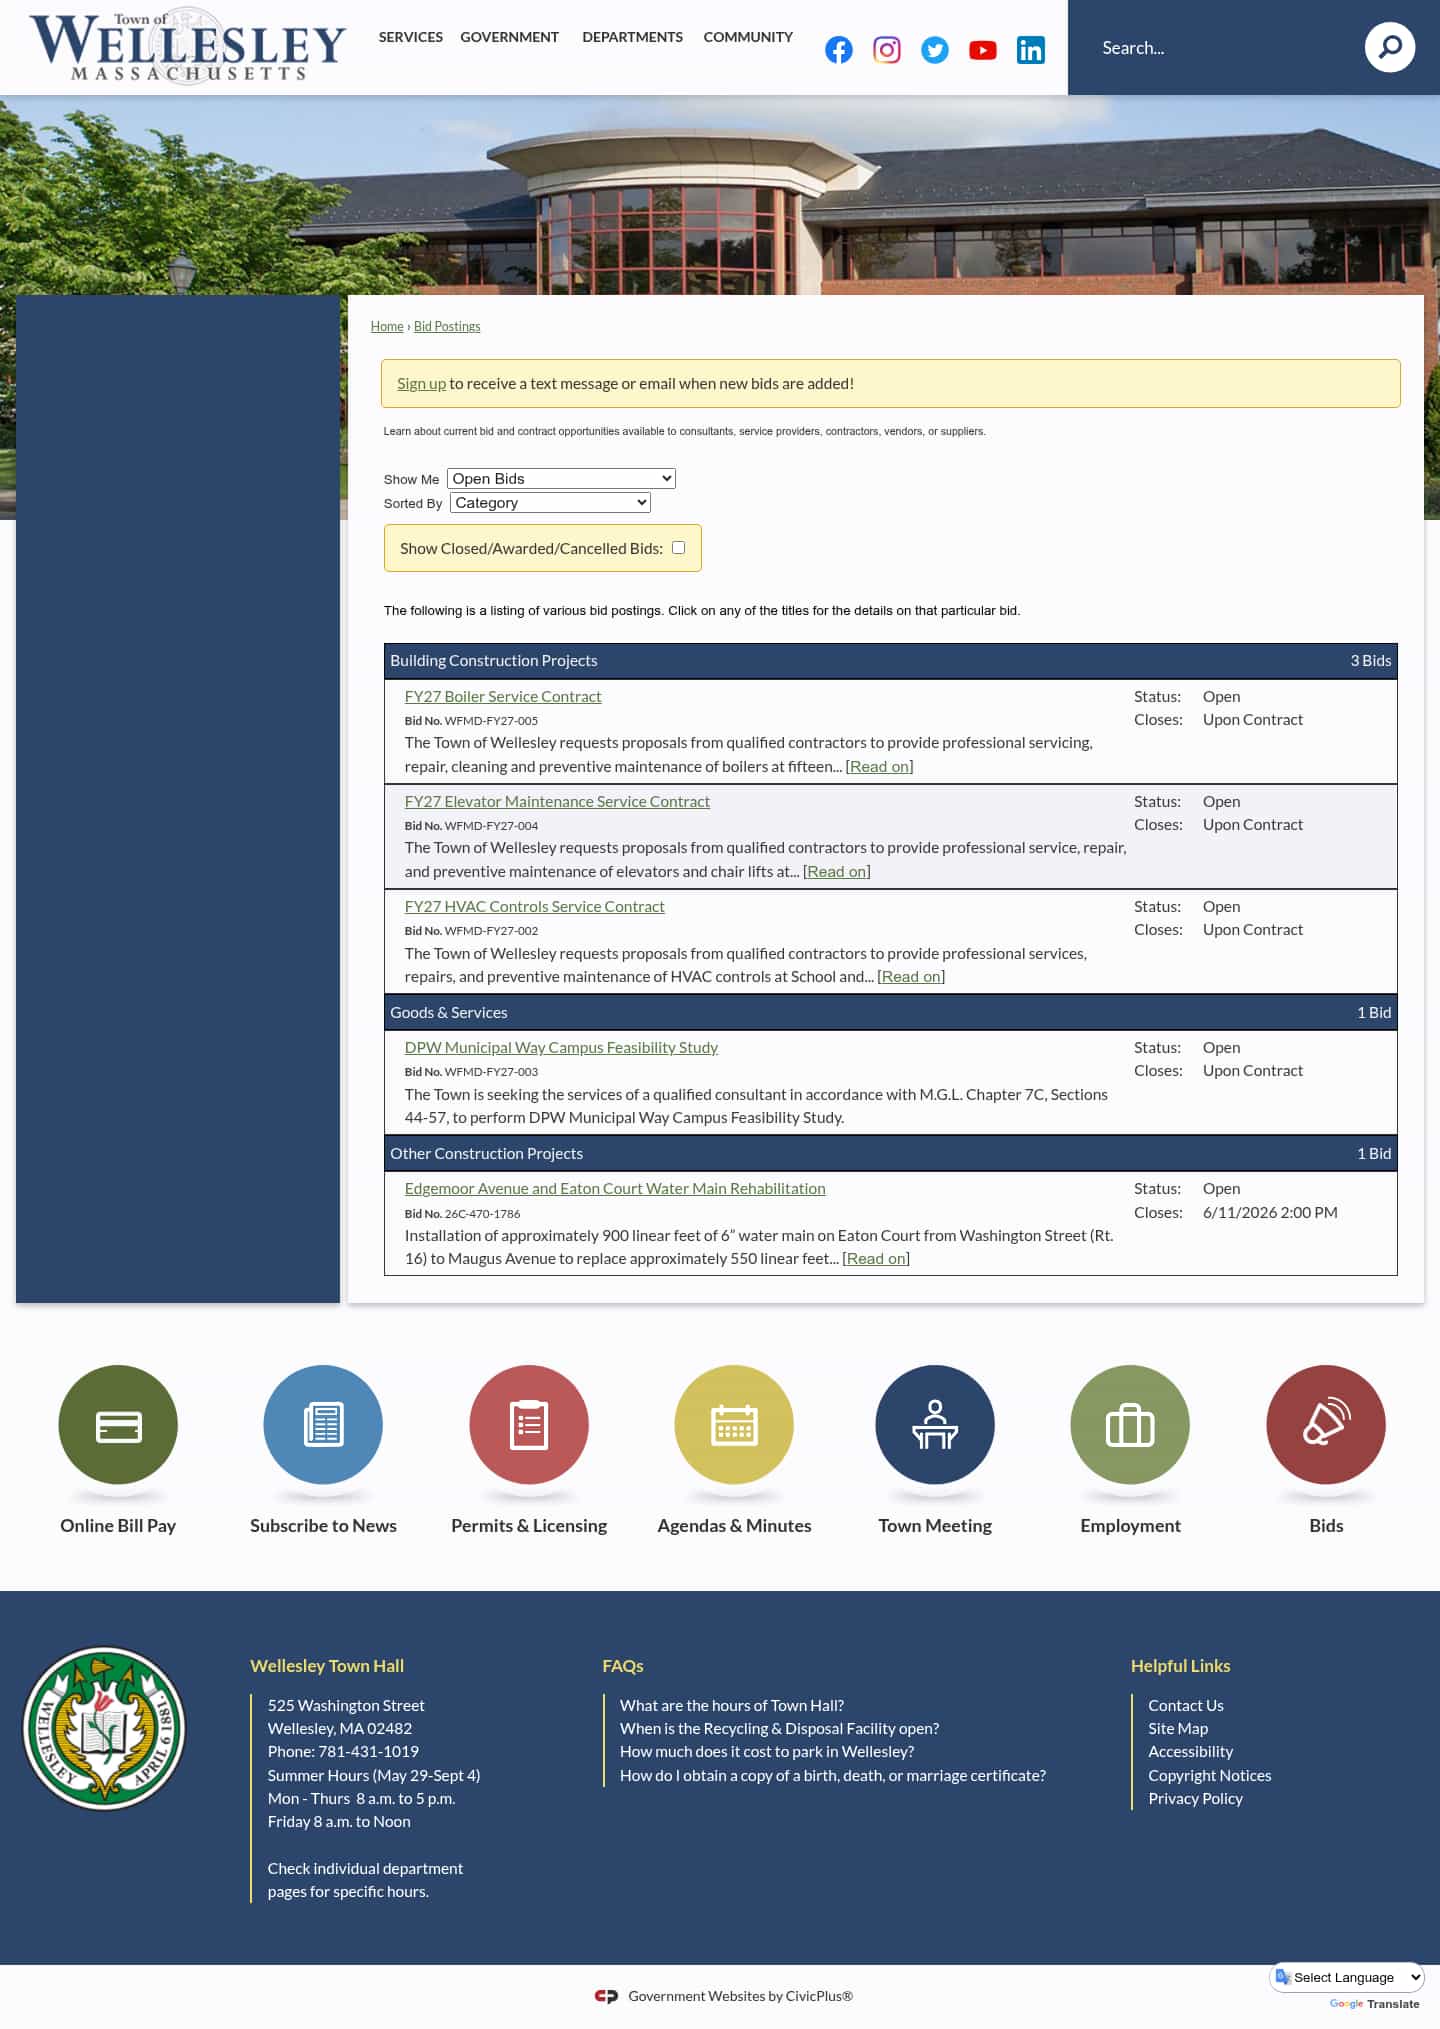1440x2029 pixels.
Task: Click into the Search input field
Action: coord(1220,48)
